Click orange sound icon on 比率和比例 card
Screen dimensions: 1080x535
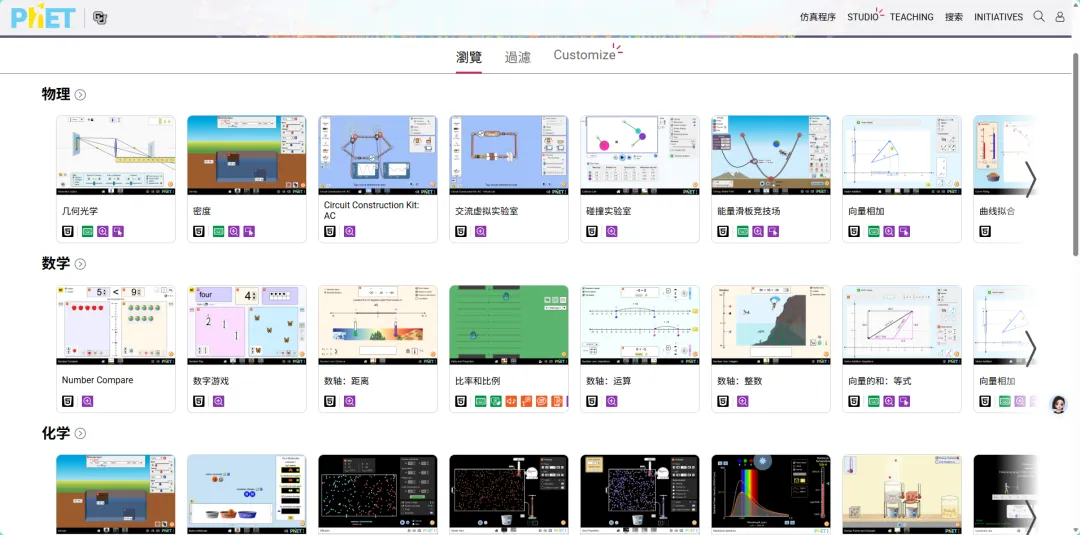coord(511,401)
